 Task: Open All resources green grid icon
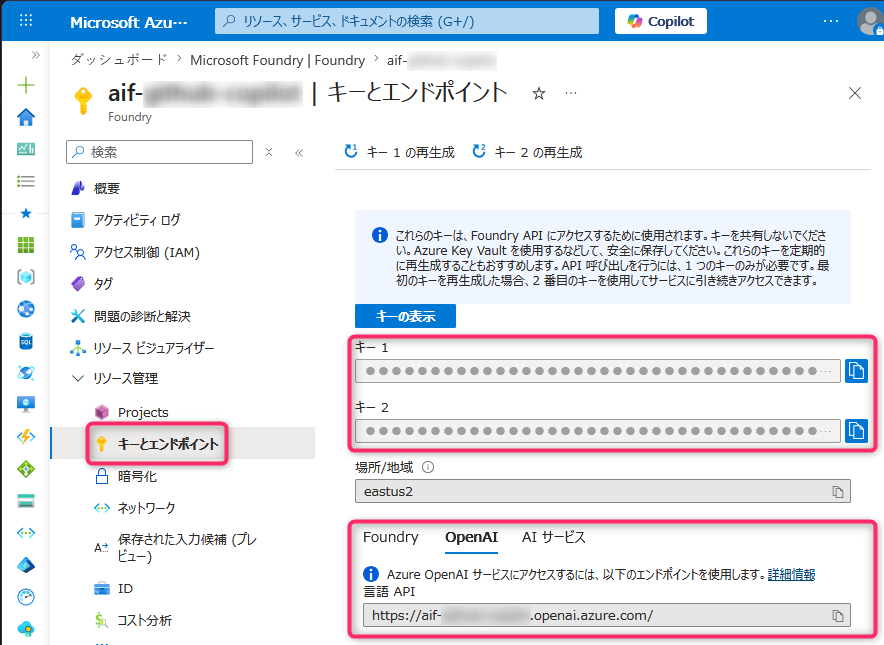point(26,245)
